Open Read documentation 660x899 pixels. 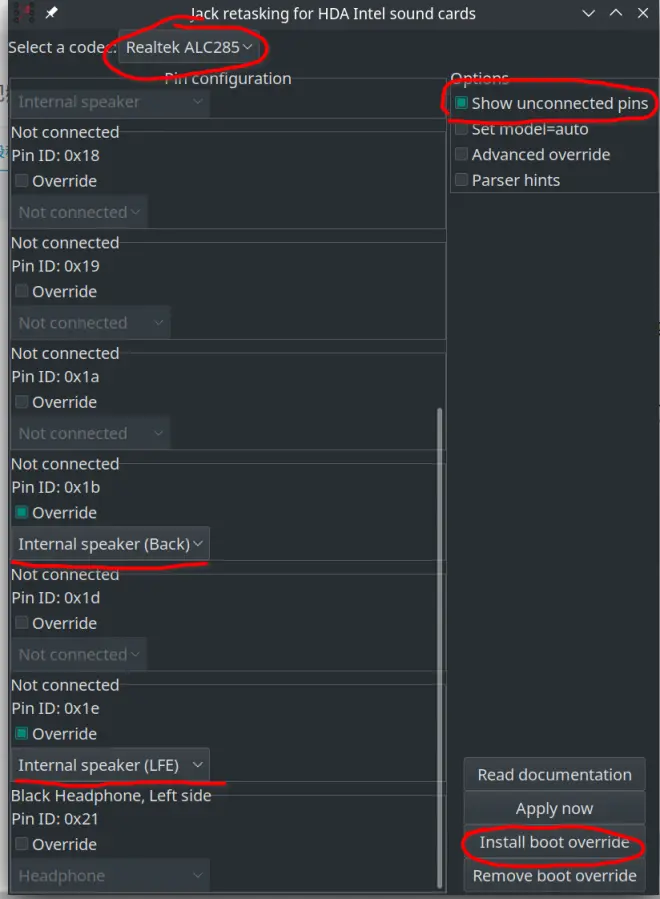[554, 775]
